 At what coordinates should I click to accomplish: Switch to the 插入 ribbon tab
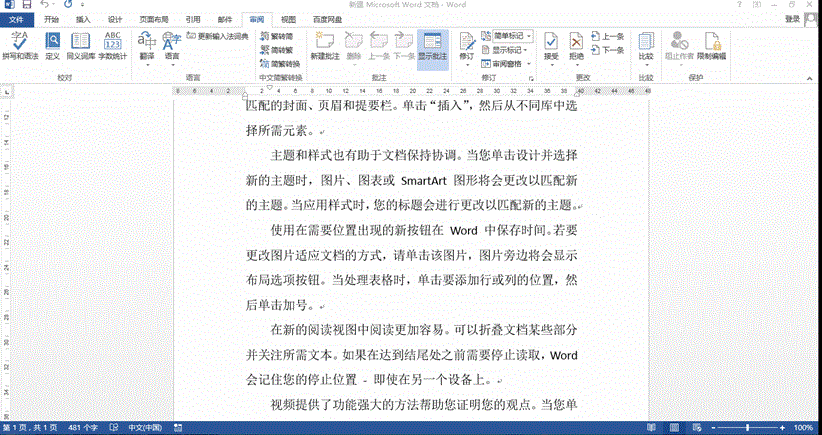[83, 19]
